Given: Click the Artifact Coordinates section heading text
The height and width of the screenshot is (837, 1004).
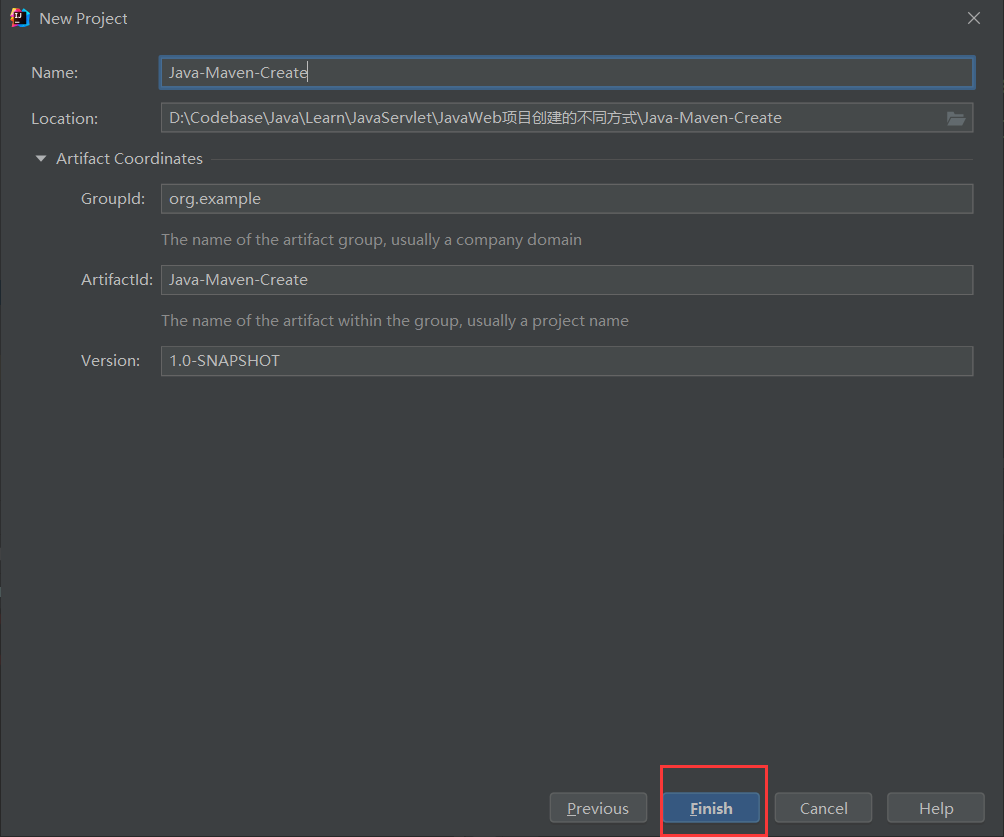Looking at the screenshot, I should click(129, 158).
